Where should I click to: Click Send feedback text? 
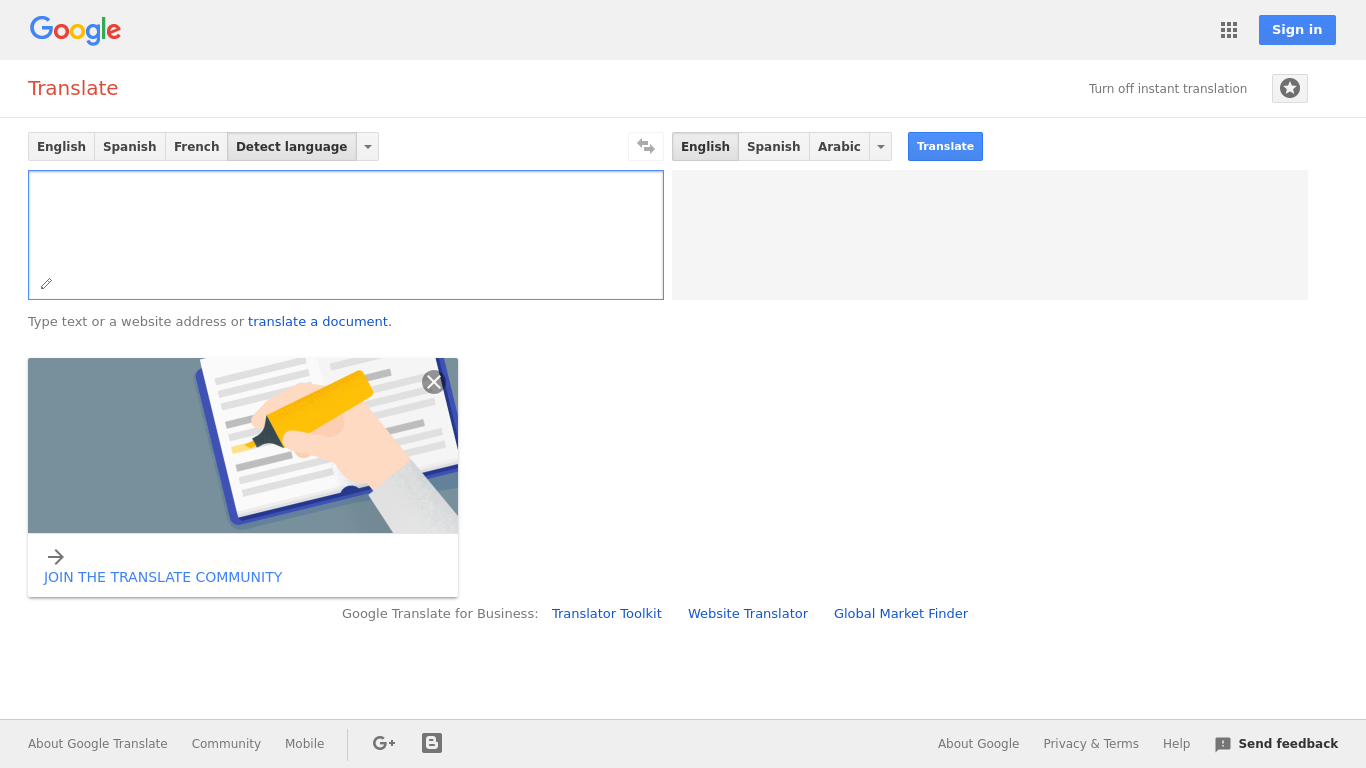[x=1288, y=744]
